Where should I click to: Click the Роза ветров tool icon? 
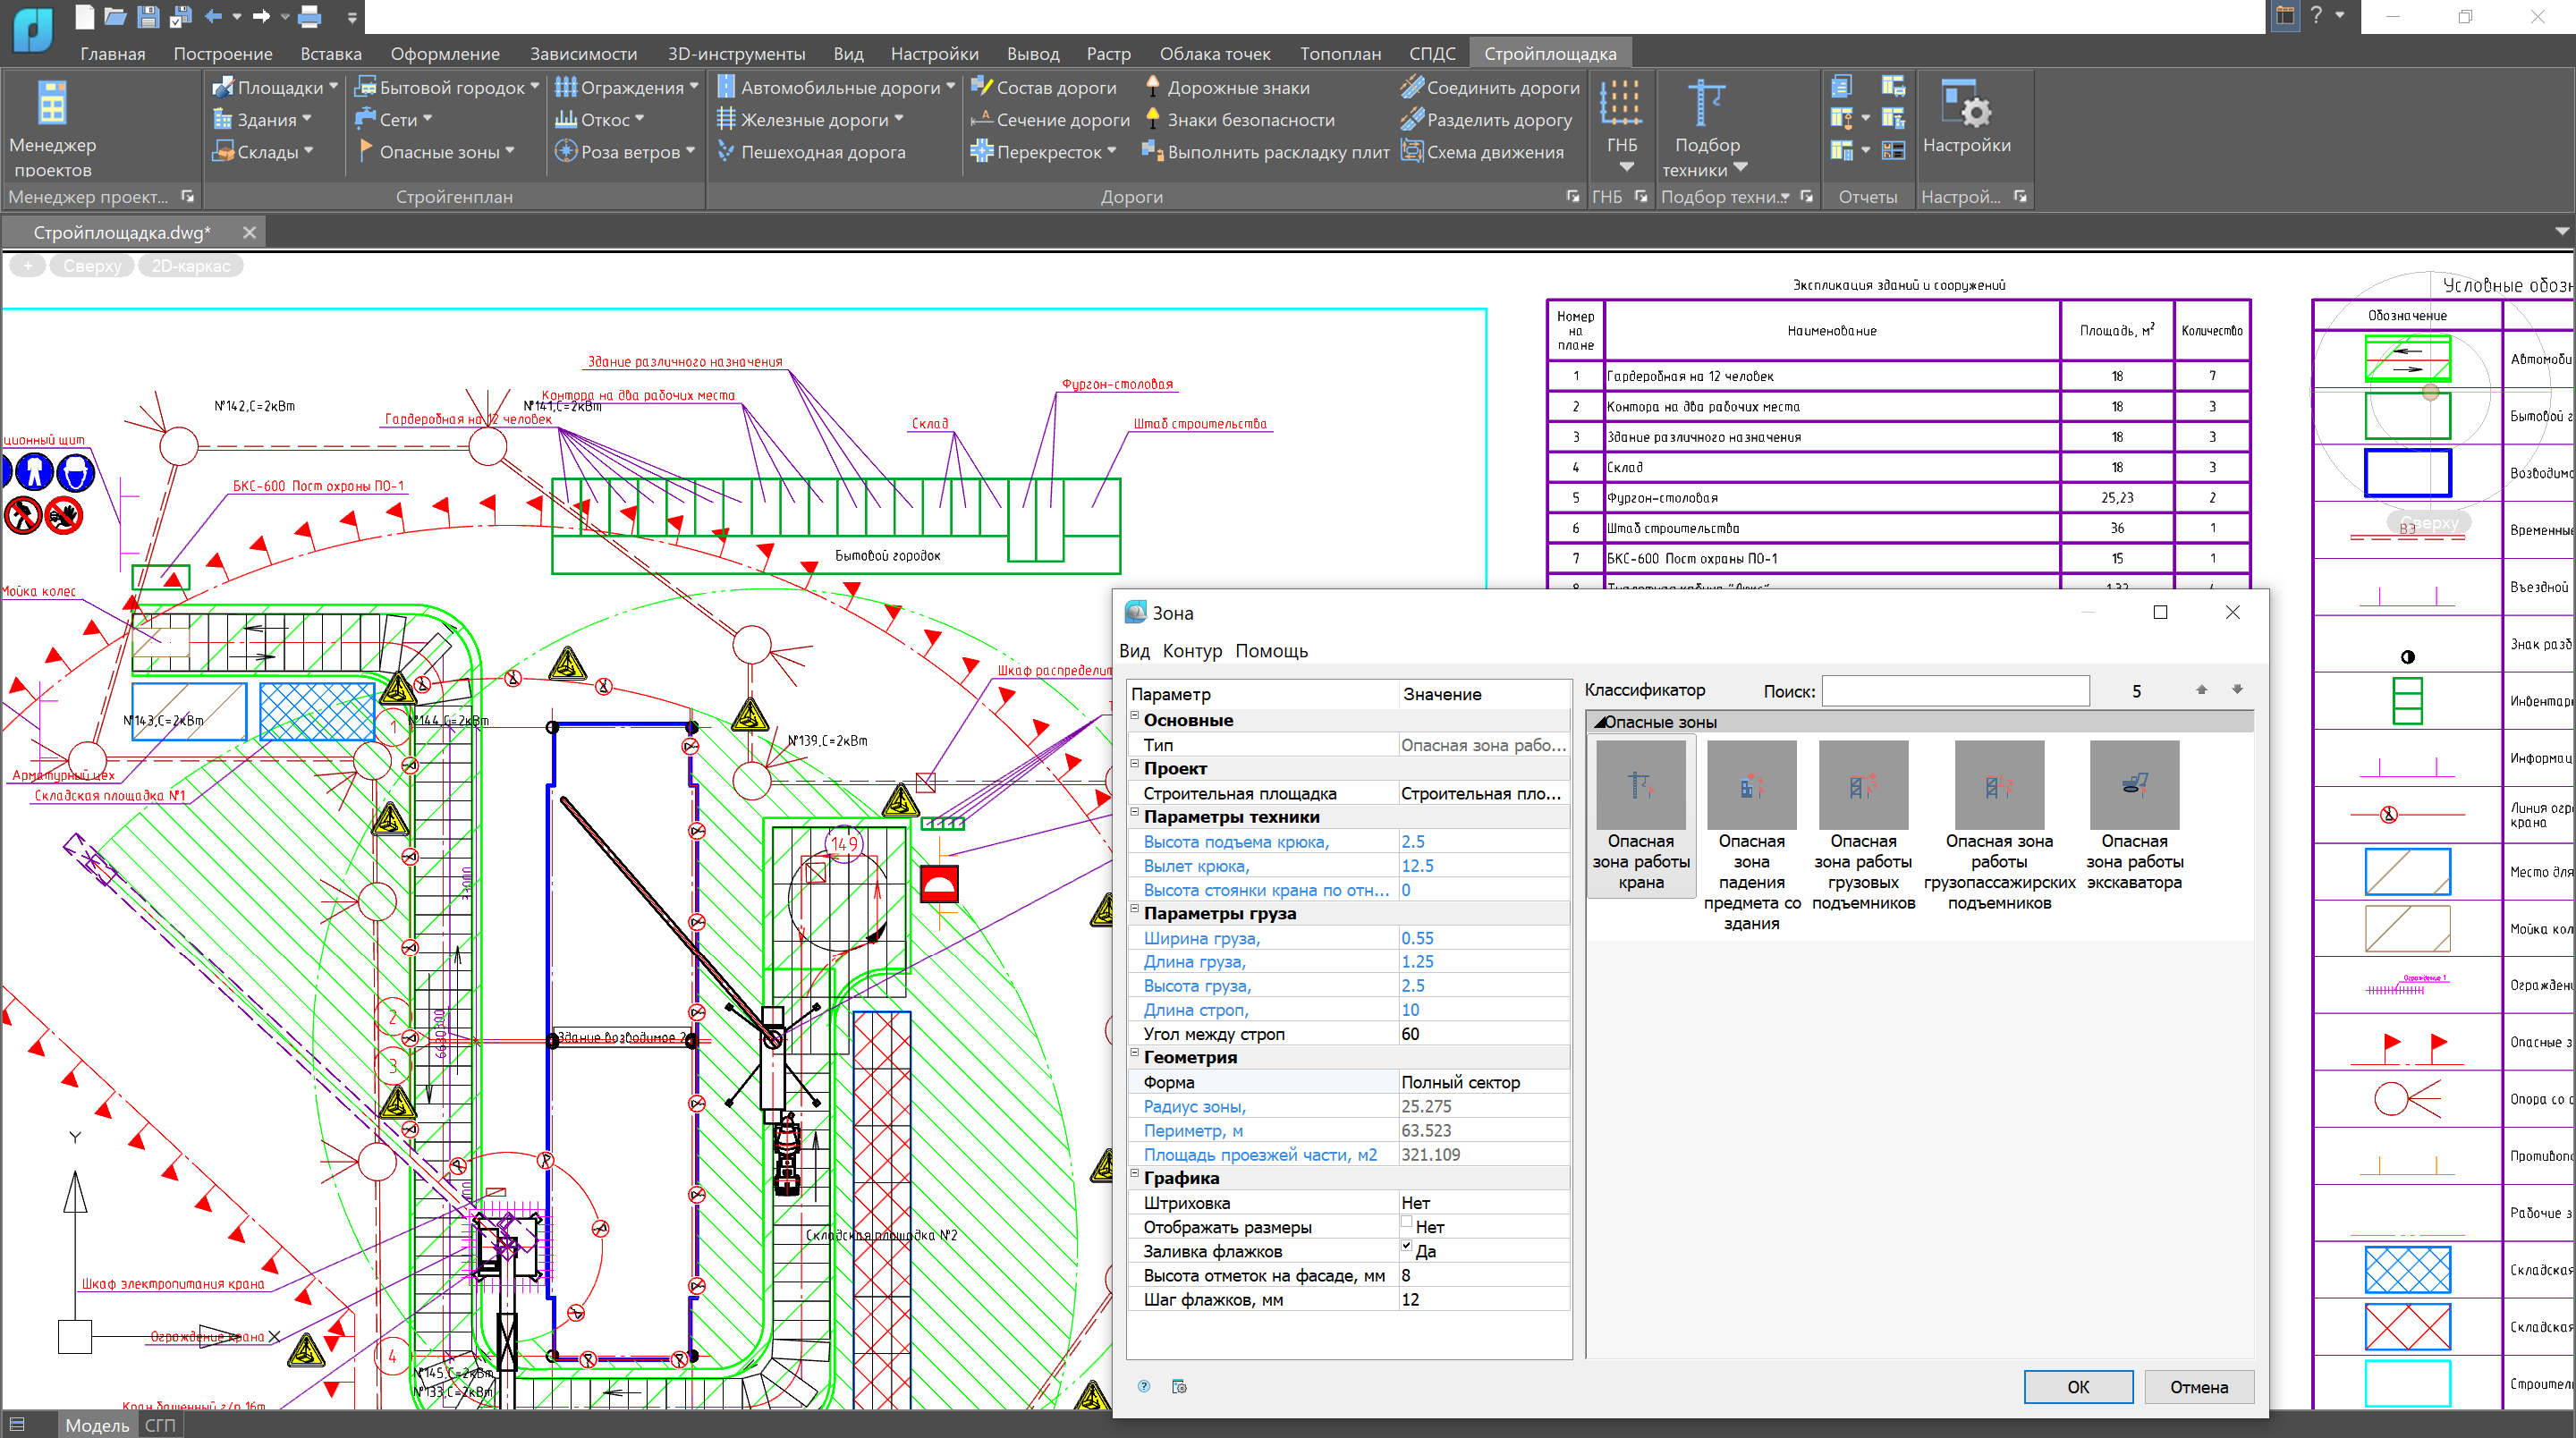[x=566, y=152]
